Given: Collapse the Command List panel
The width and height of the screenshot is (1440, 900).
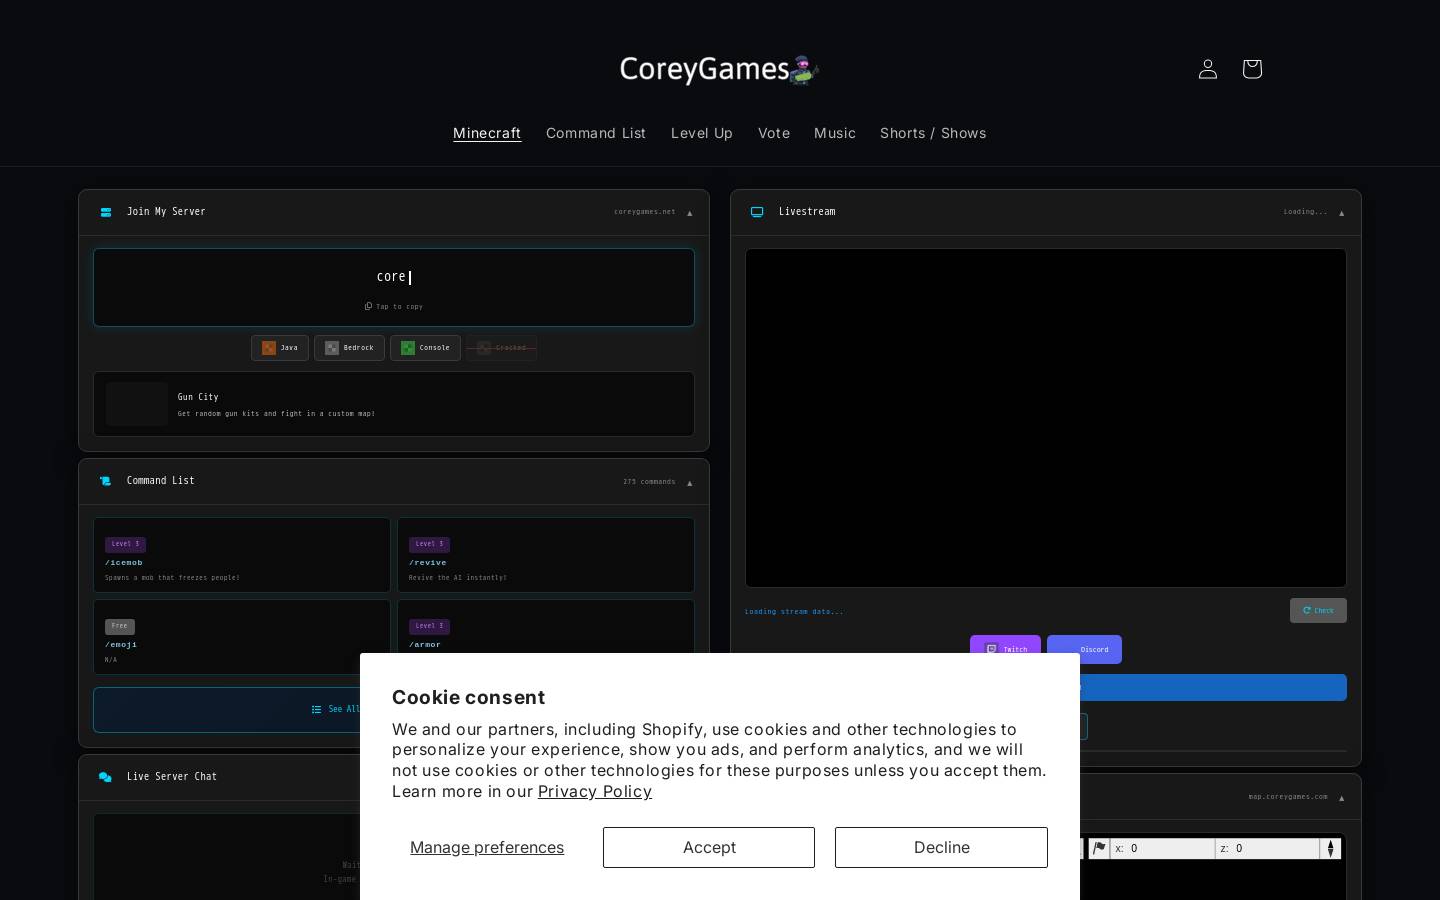Looking at the screenshot, I should click(689, 483).
